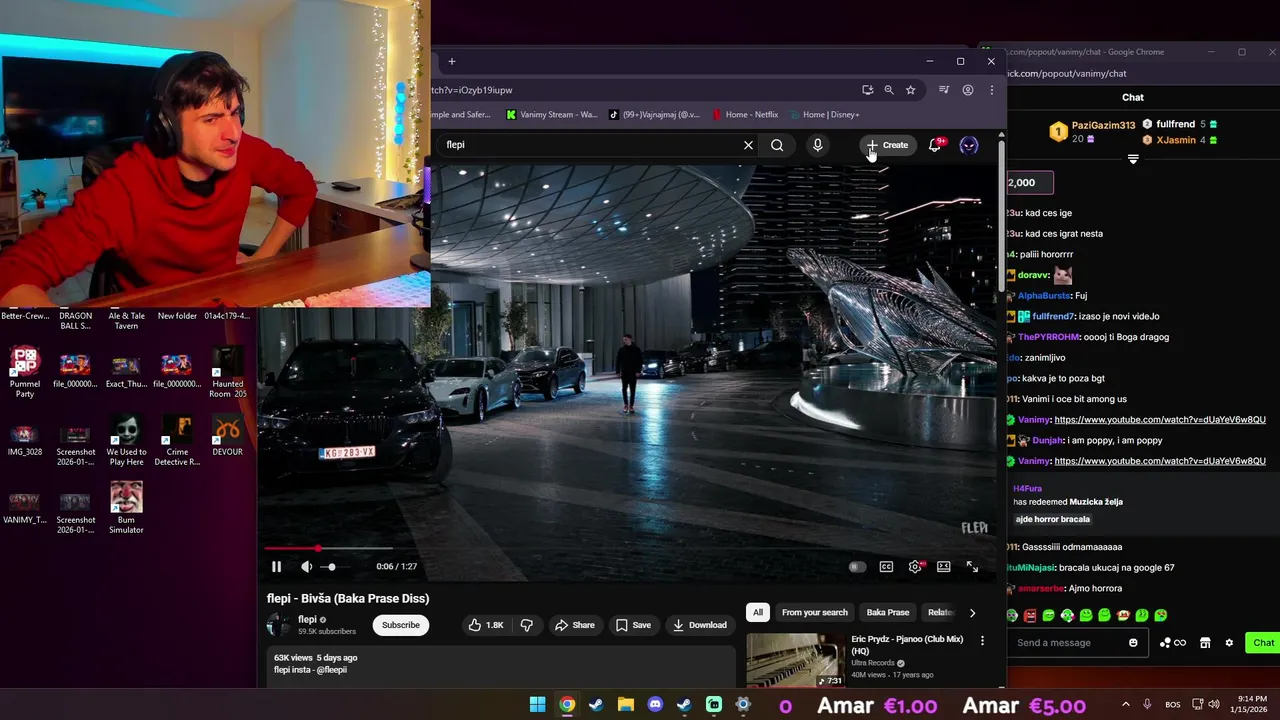Click the green Chat send button

[x=1263, y=643]
